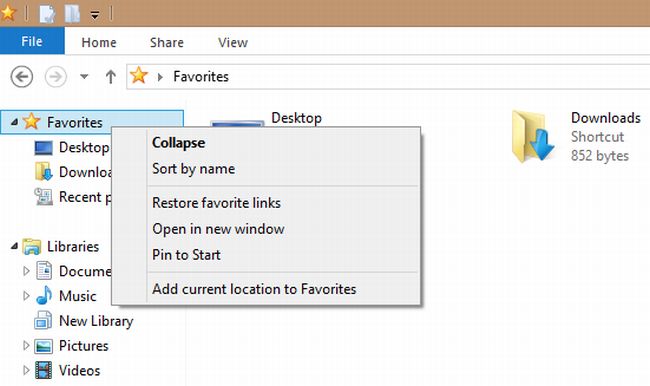
Task: Click the Desktop icon in navigation pane
Action: point(44,148)
